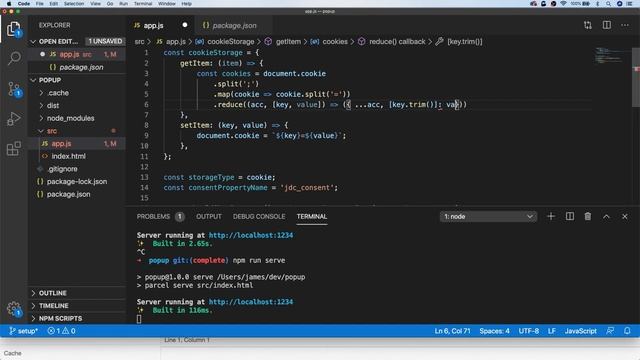Open the File menu
Screen dimensions: 640x360
point(40,4)
